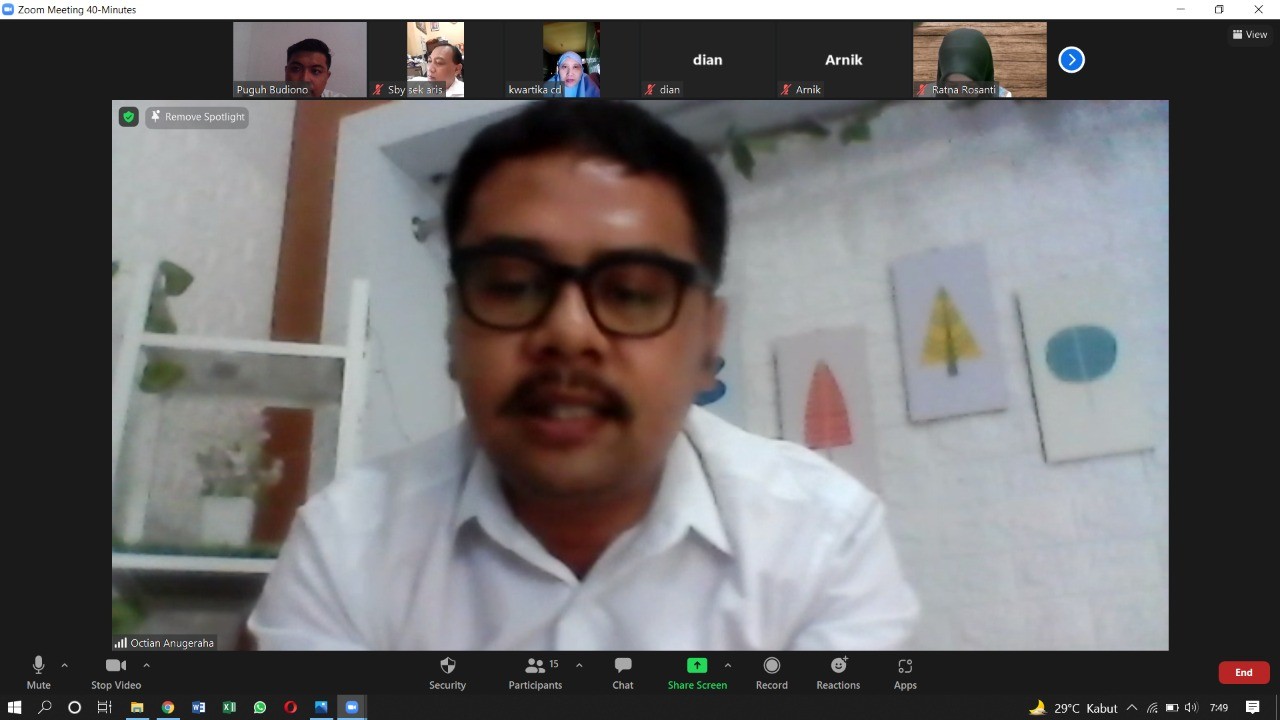Mute the microphone
1280x720 pixels.
click(39, 673)
